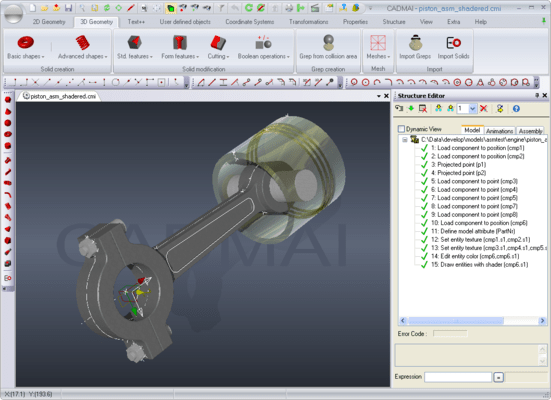Open the Properties ribbon tab
This screenshot has height=400, width=551.
point(355,22)
